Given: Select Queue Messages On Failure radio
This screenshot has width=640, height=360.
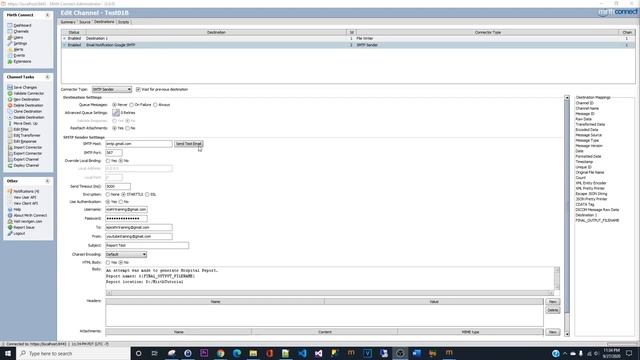Looking at the screenshot, I should tap(131, 105).
